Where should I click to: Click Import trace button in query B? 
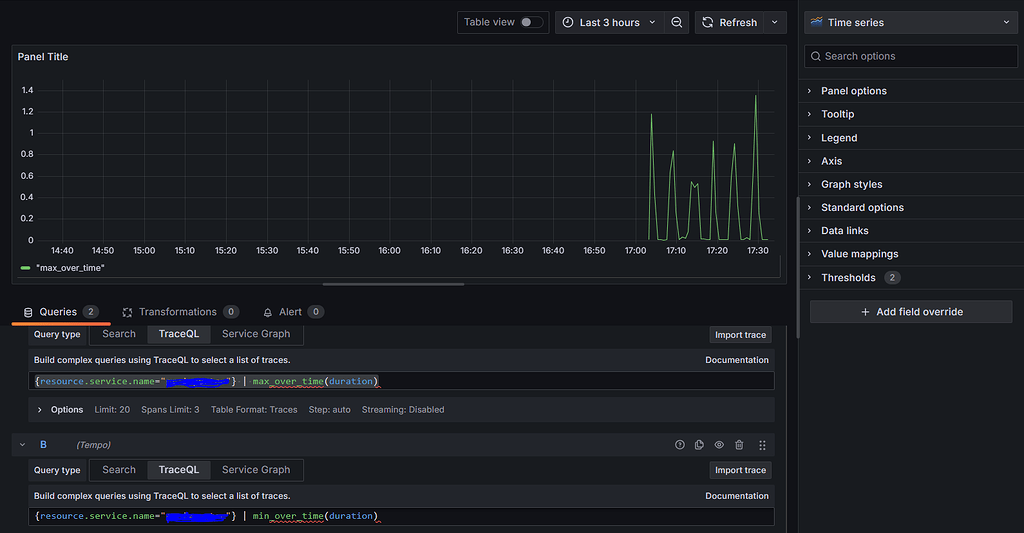(740, 470)
